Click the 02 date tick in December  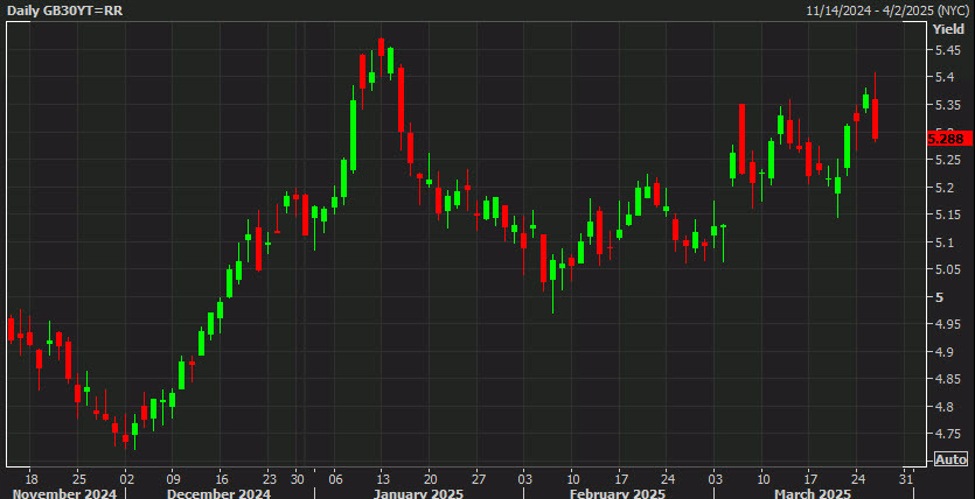pos(126,480)
